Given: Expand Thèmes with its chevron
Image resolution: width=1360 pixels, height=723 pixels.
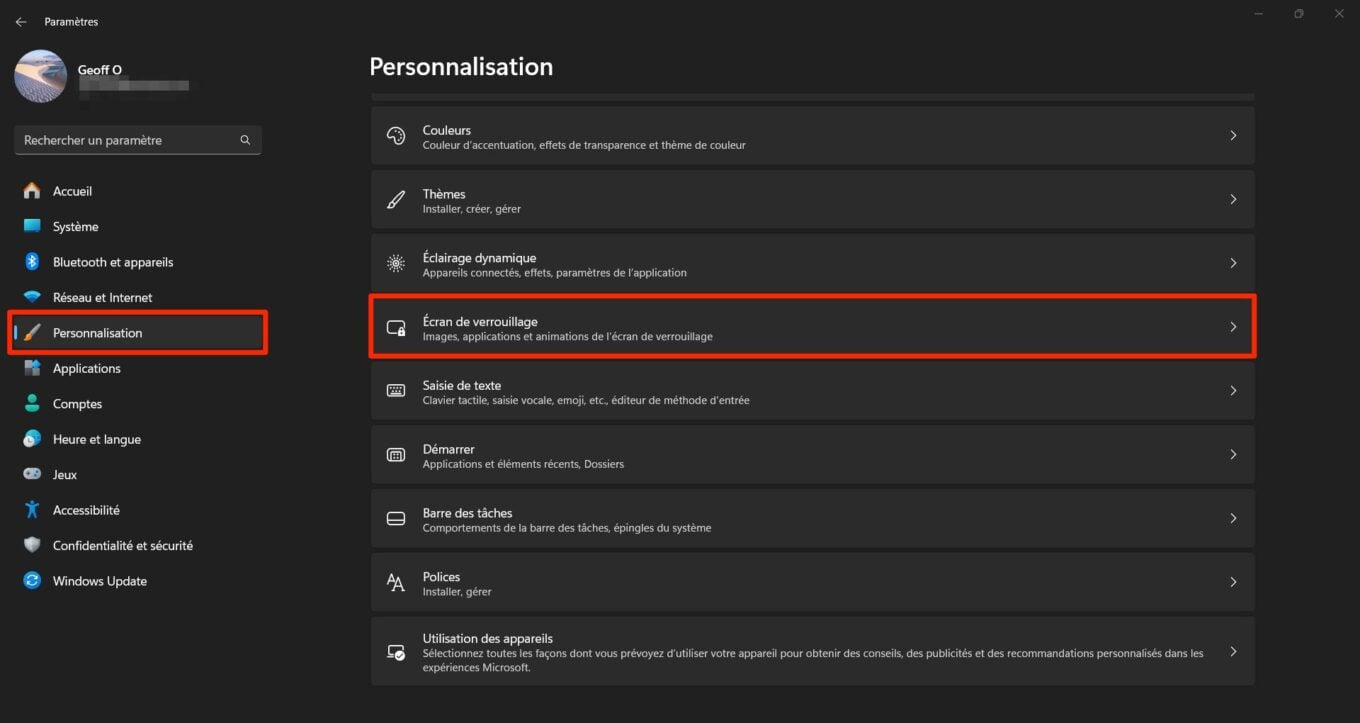Looking at the screenshot, I should (1233, 199).
